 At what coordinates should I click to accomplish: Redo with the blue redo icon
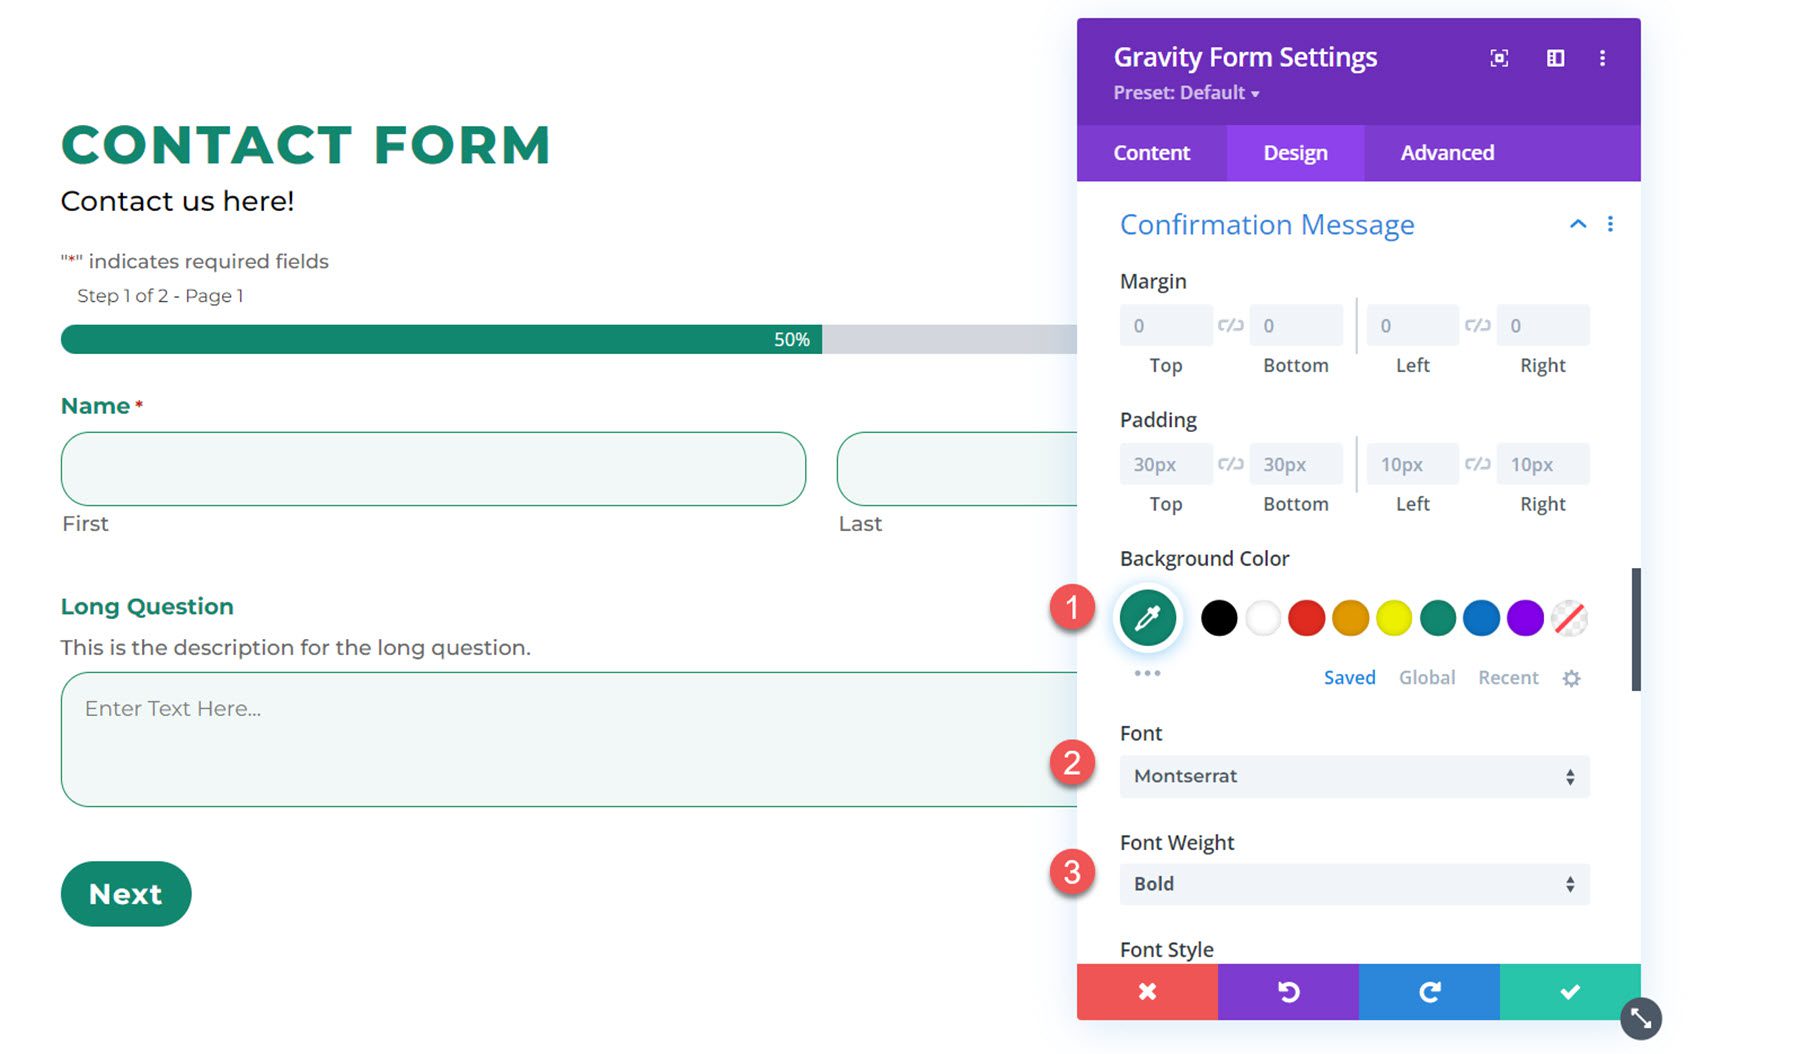(x=1430, y=992)
